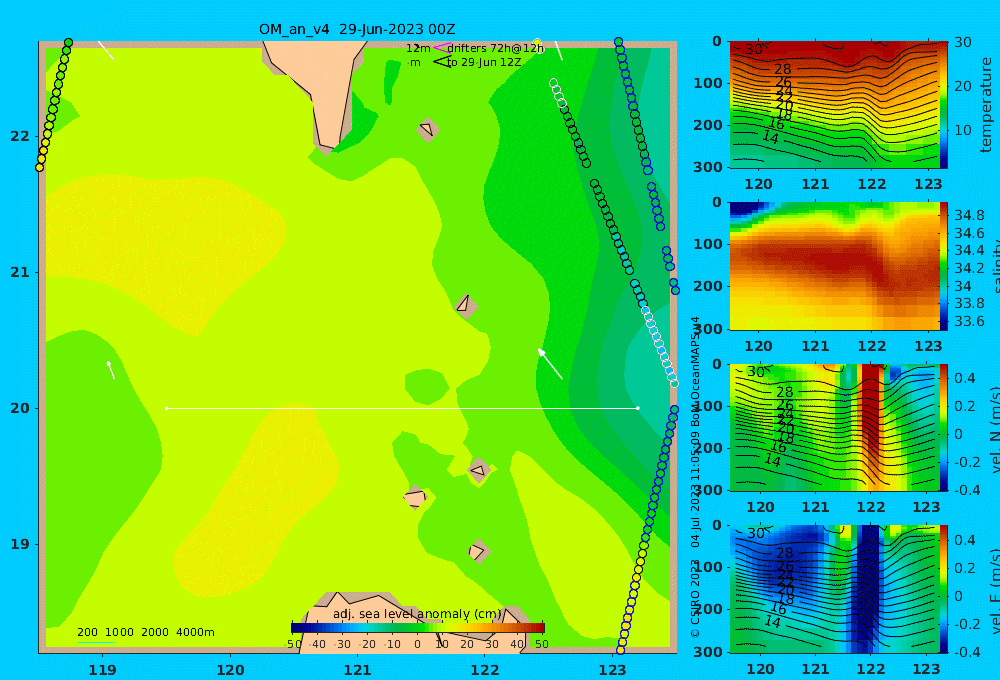Click the latitude 22 axis label
The width and height of the screenshot is (1000, 680).
20,137
